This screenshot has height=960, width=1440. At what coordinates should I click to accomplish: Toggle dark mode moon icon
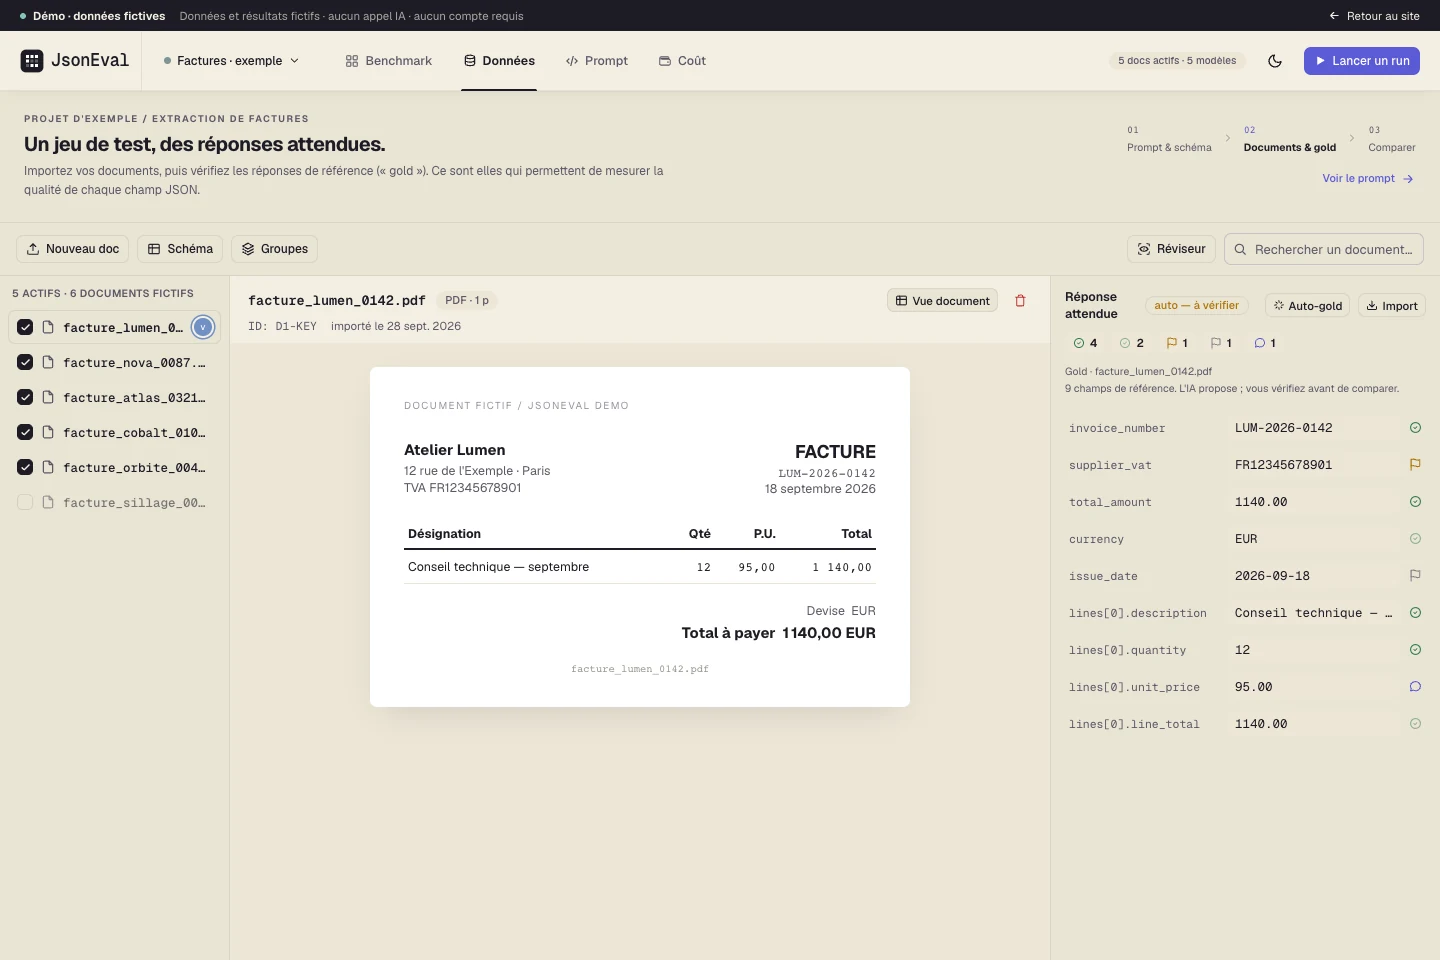tap(1275, 61)
